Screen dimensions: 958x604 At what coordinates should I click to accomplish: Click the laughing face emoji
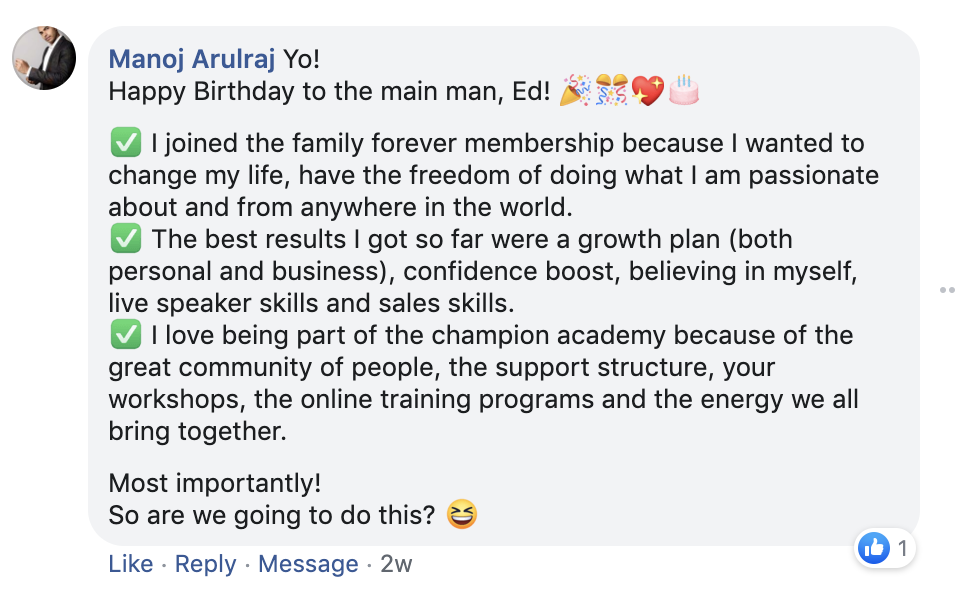coord(462,515)
